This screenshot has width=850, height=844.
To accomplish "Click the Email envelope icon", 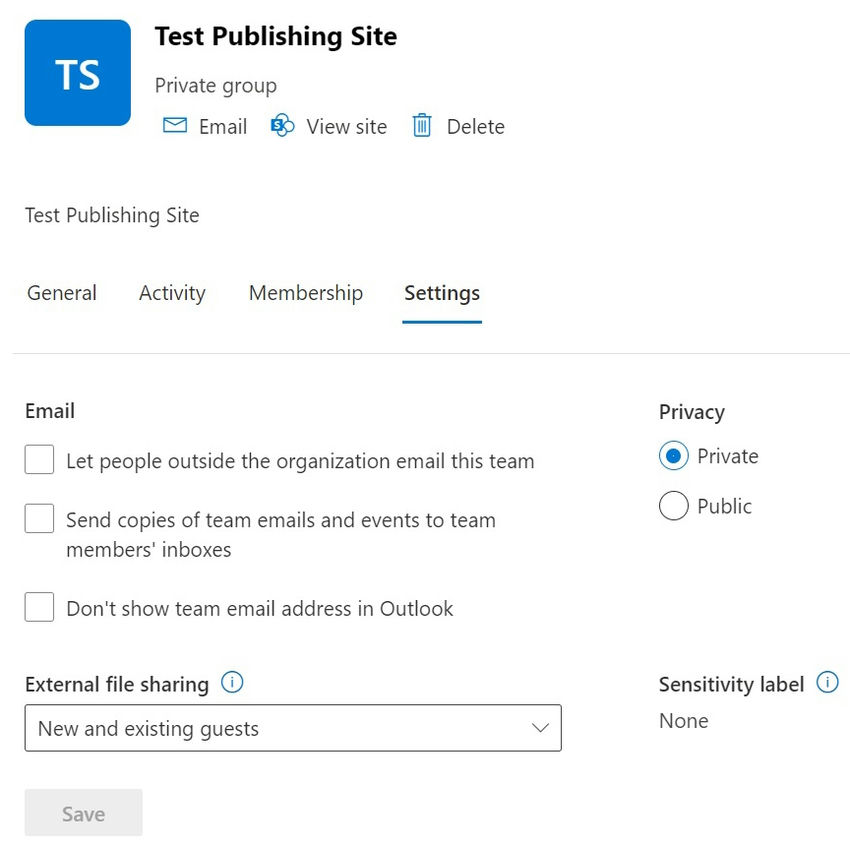I will 175,125.
